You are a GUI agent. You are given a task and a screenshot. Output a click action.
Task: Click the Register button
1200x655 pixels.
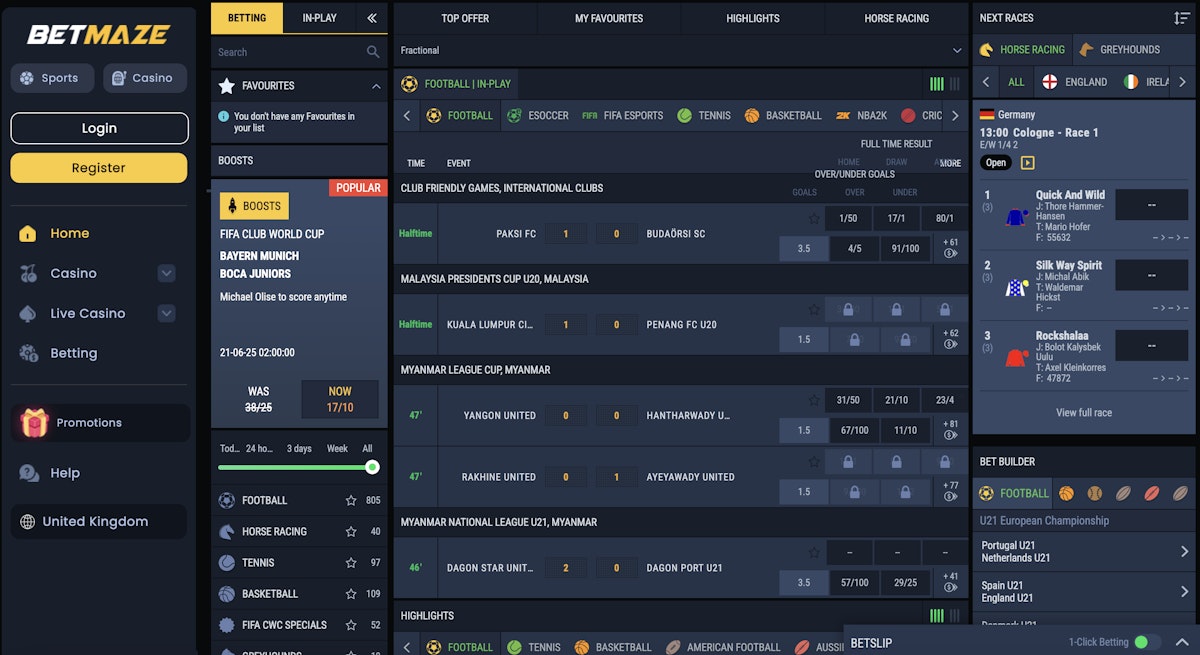[x=99, y=168]
